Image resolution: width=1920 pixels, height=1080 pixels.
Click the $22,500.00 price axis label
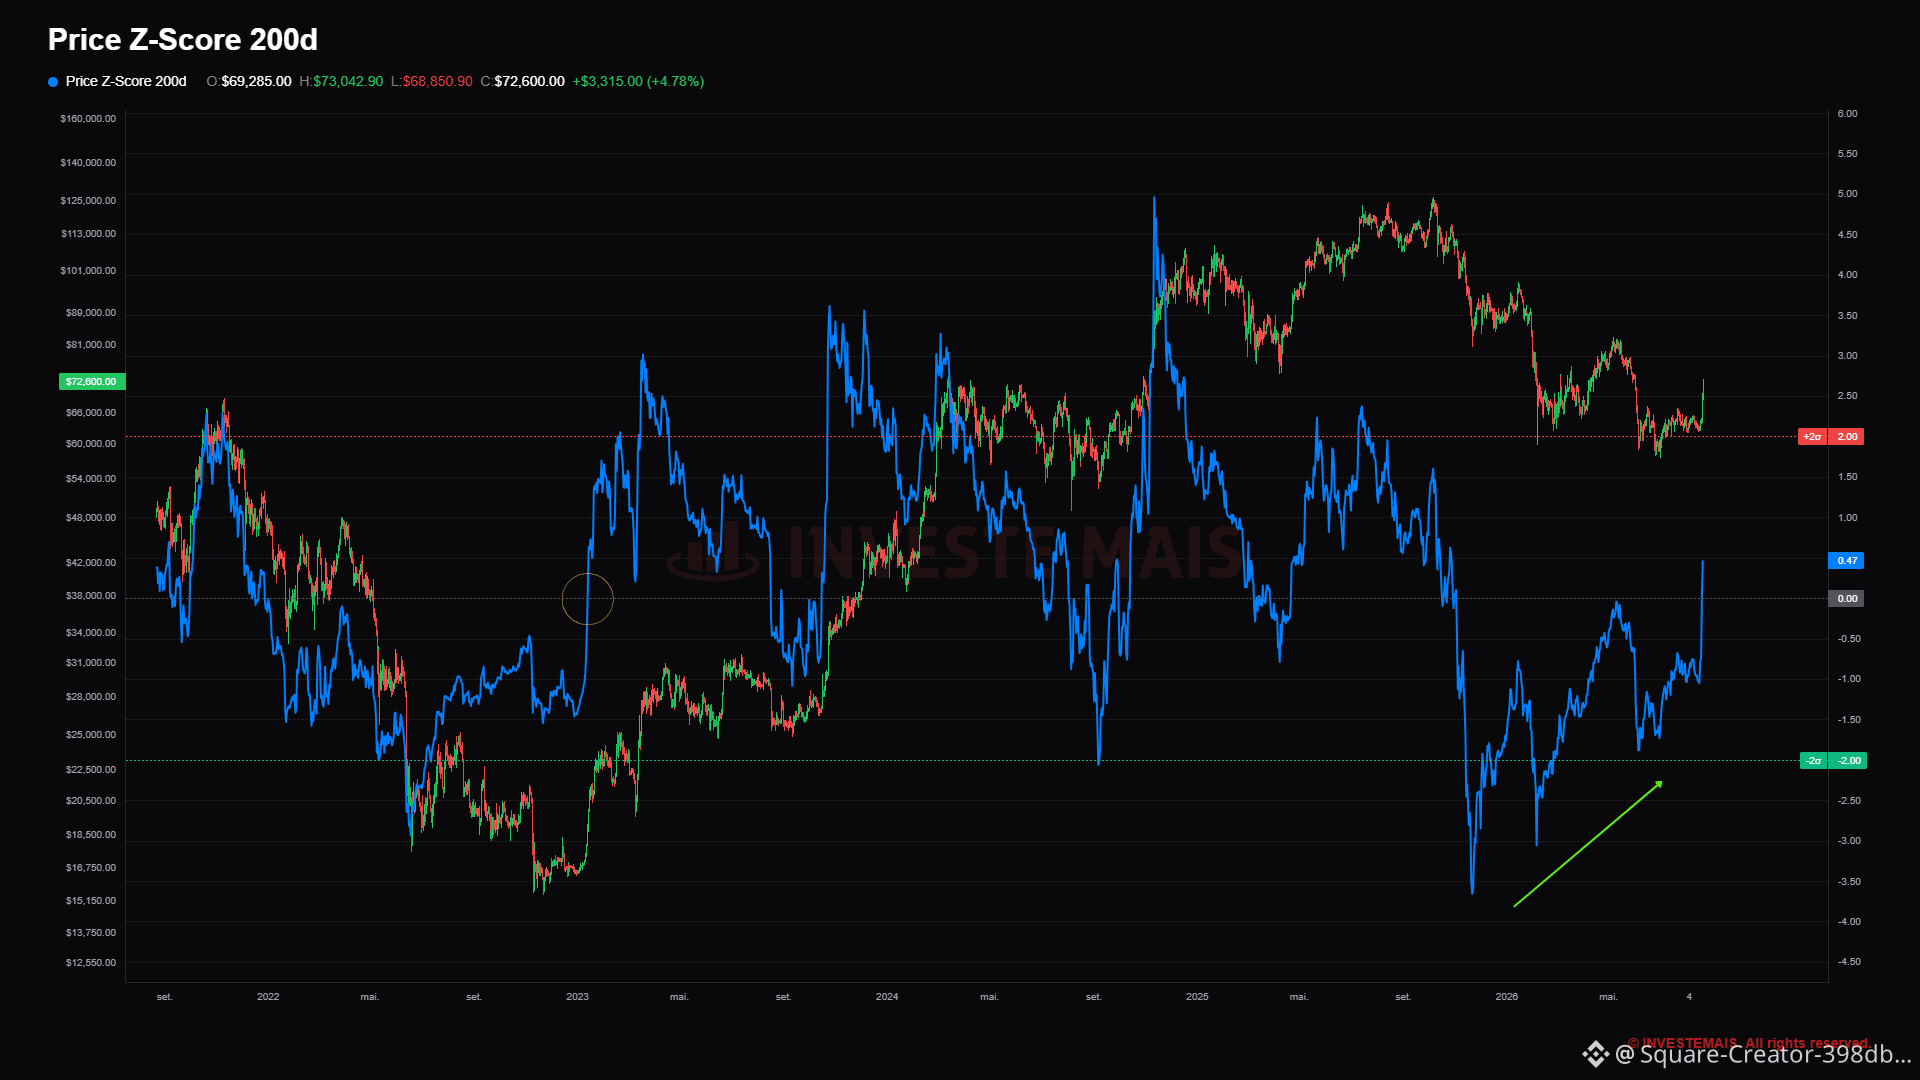tap(91, 770)
